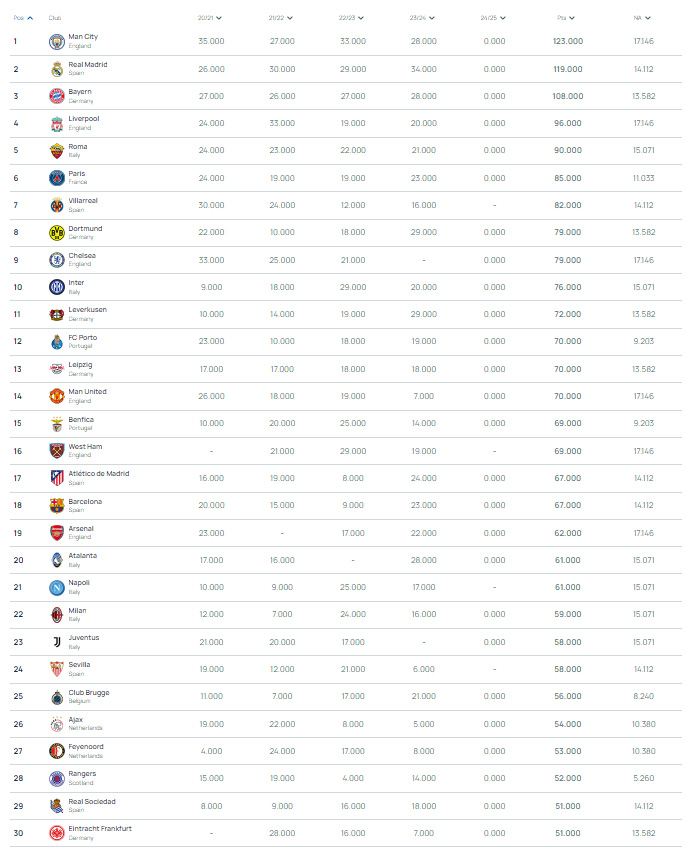690x849 pixels.
Task: Click the Real Madrid crest icon
Action: 57,69
